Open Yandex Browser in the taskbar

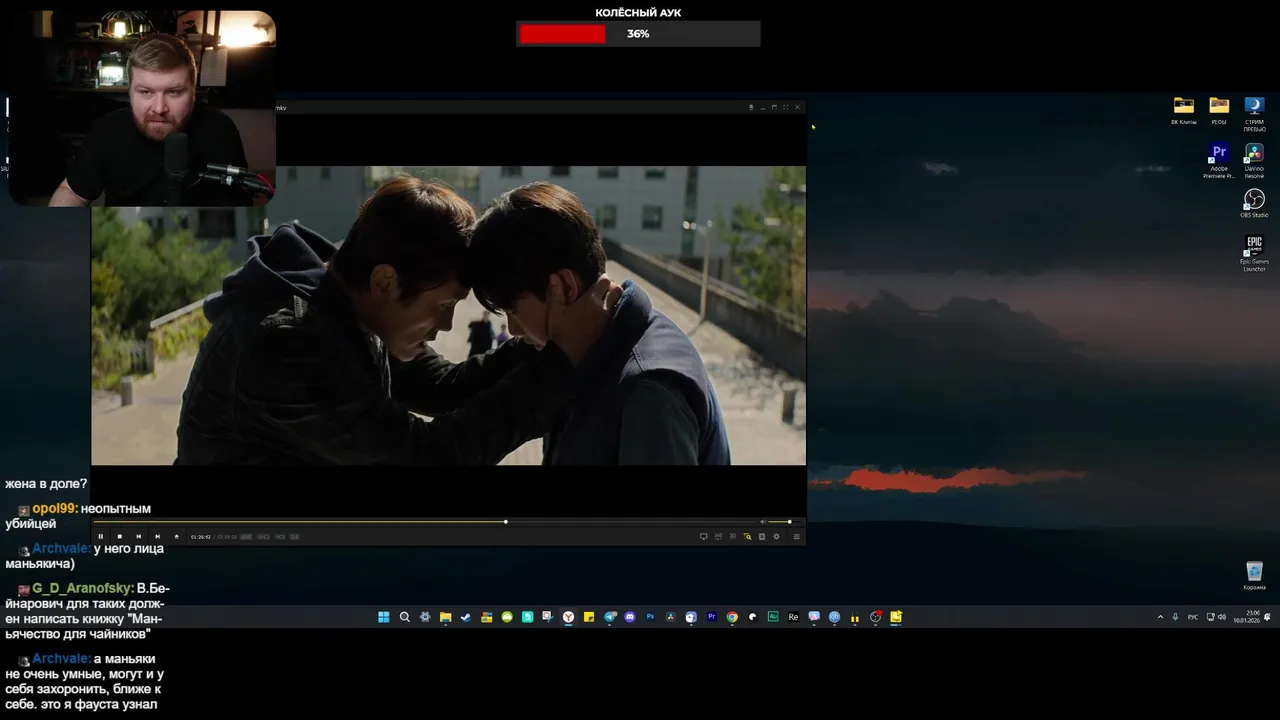(568, 617)
